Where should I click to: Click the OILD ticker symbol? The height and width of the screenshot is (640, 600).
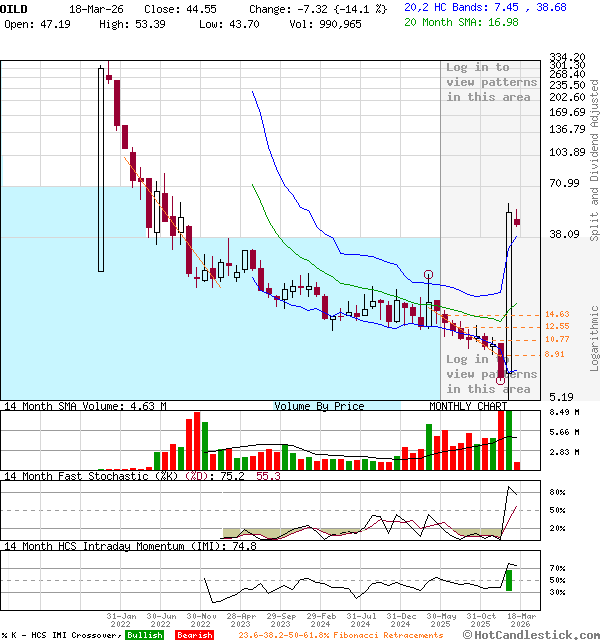point(14,7)
